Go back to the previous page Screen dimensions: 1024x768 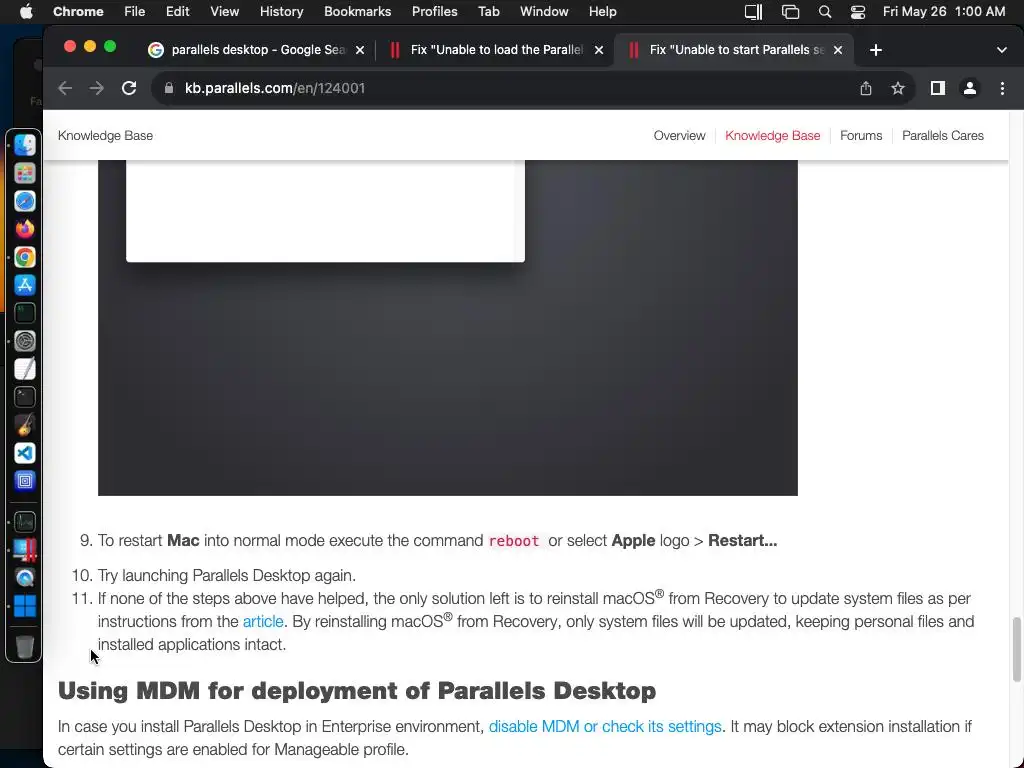[x=65, y=88]
